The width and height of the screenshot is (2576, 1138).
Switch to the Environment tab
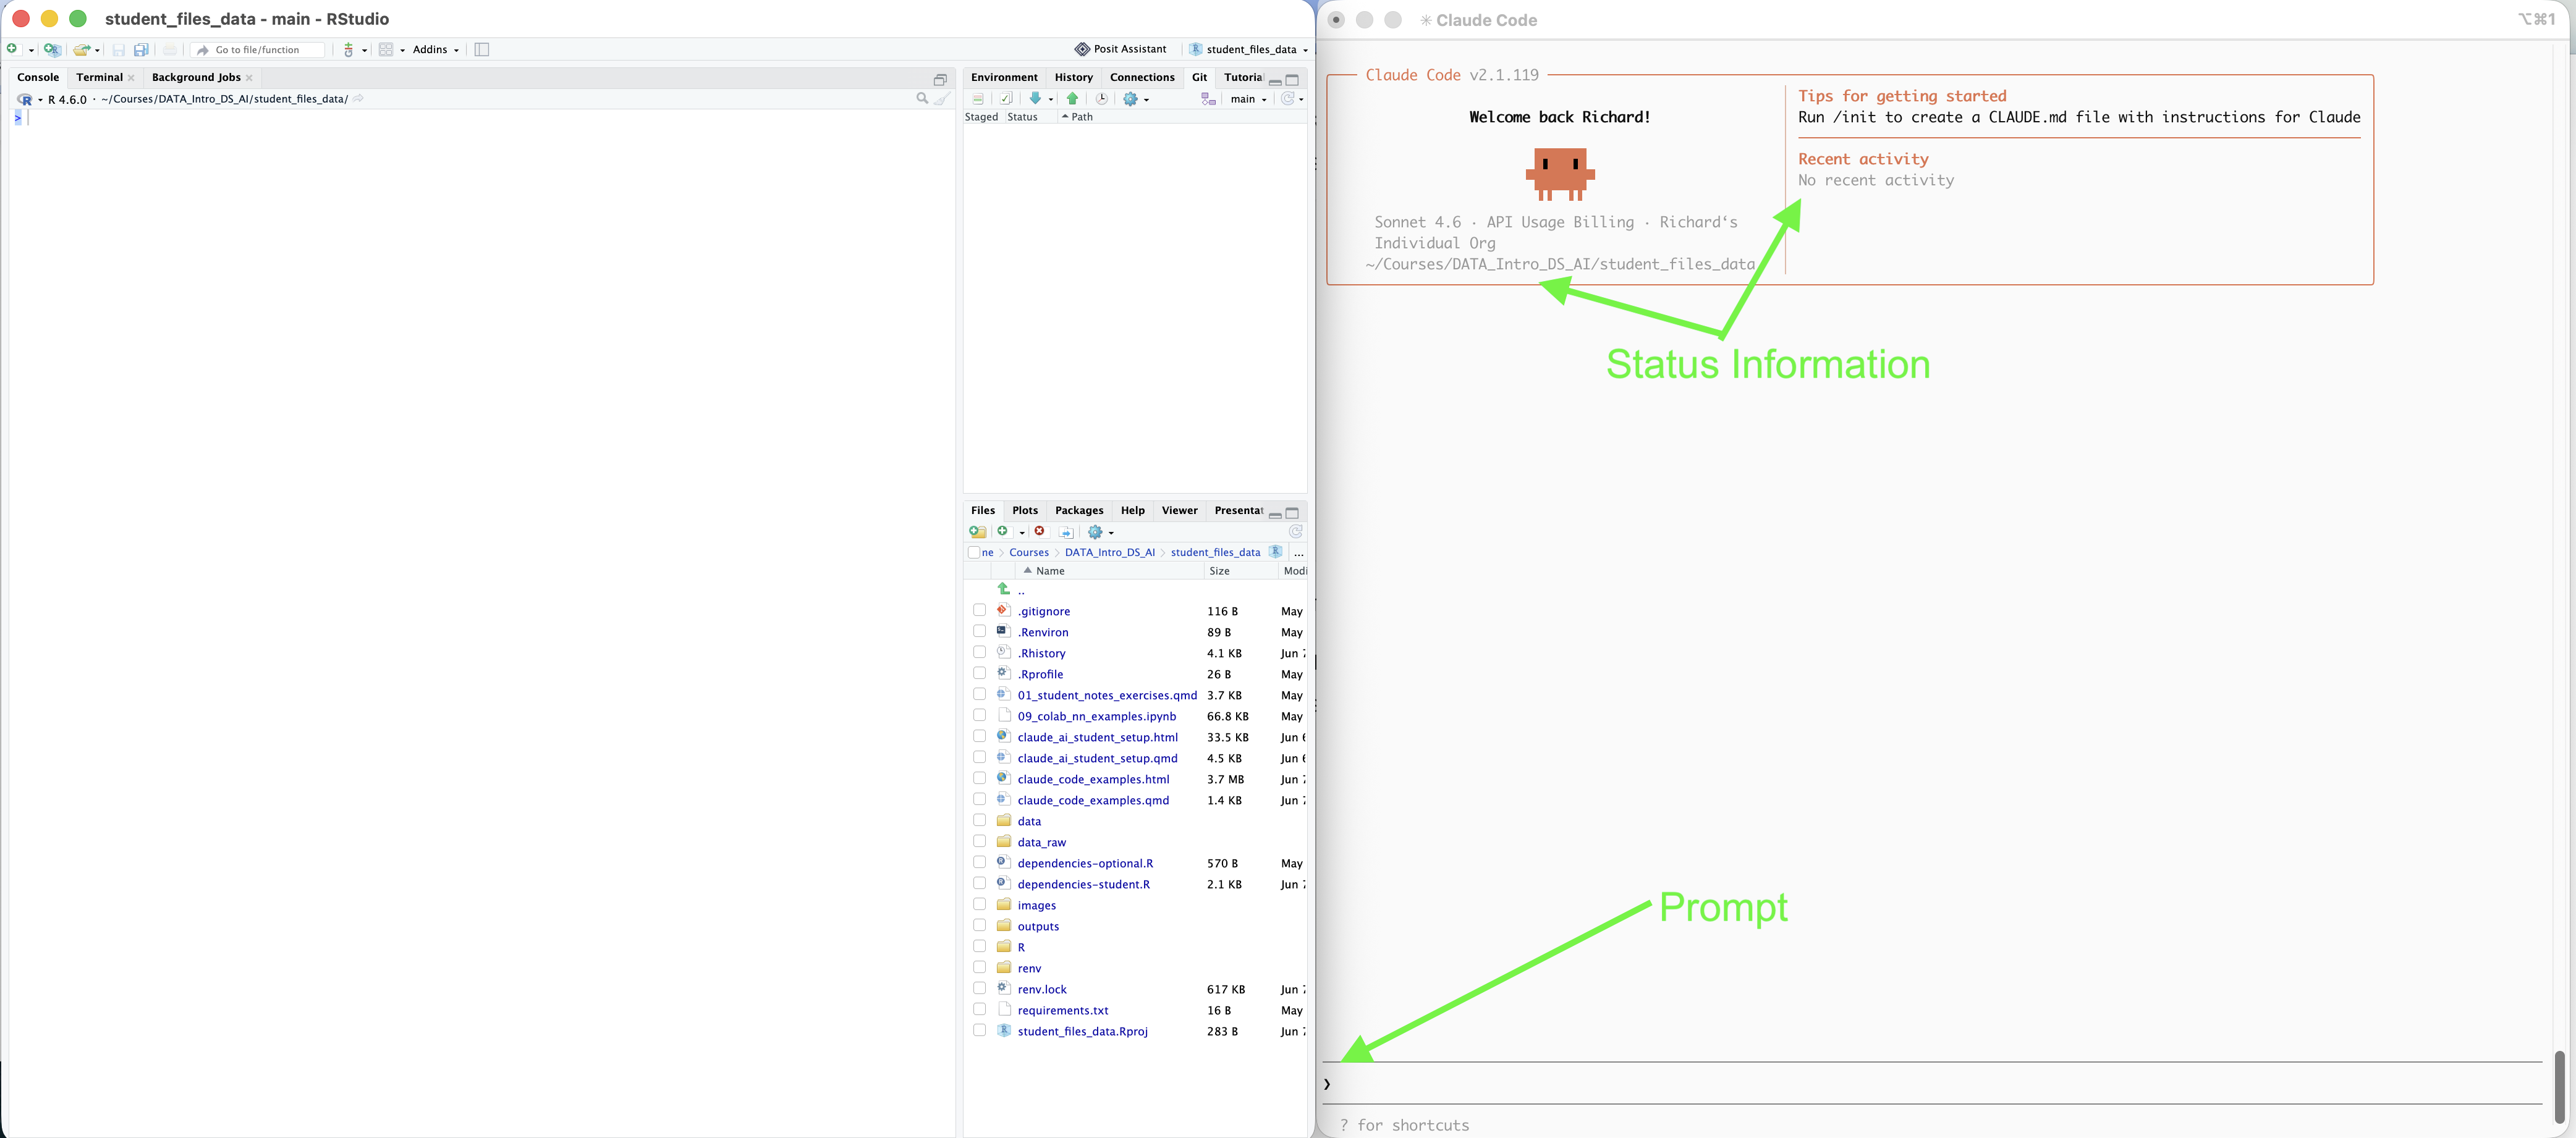[1004, 77]
